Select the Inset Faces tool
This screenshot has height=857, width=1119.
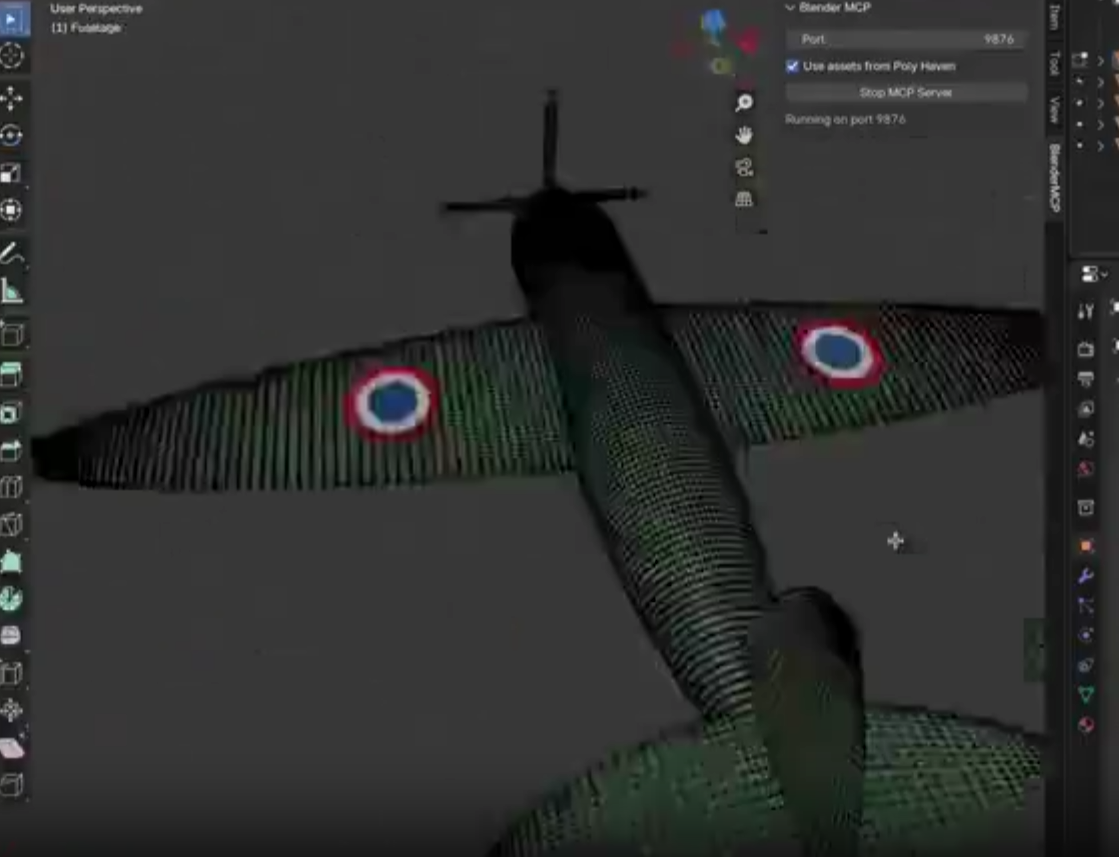[x=12, y=412]
